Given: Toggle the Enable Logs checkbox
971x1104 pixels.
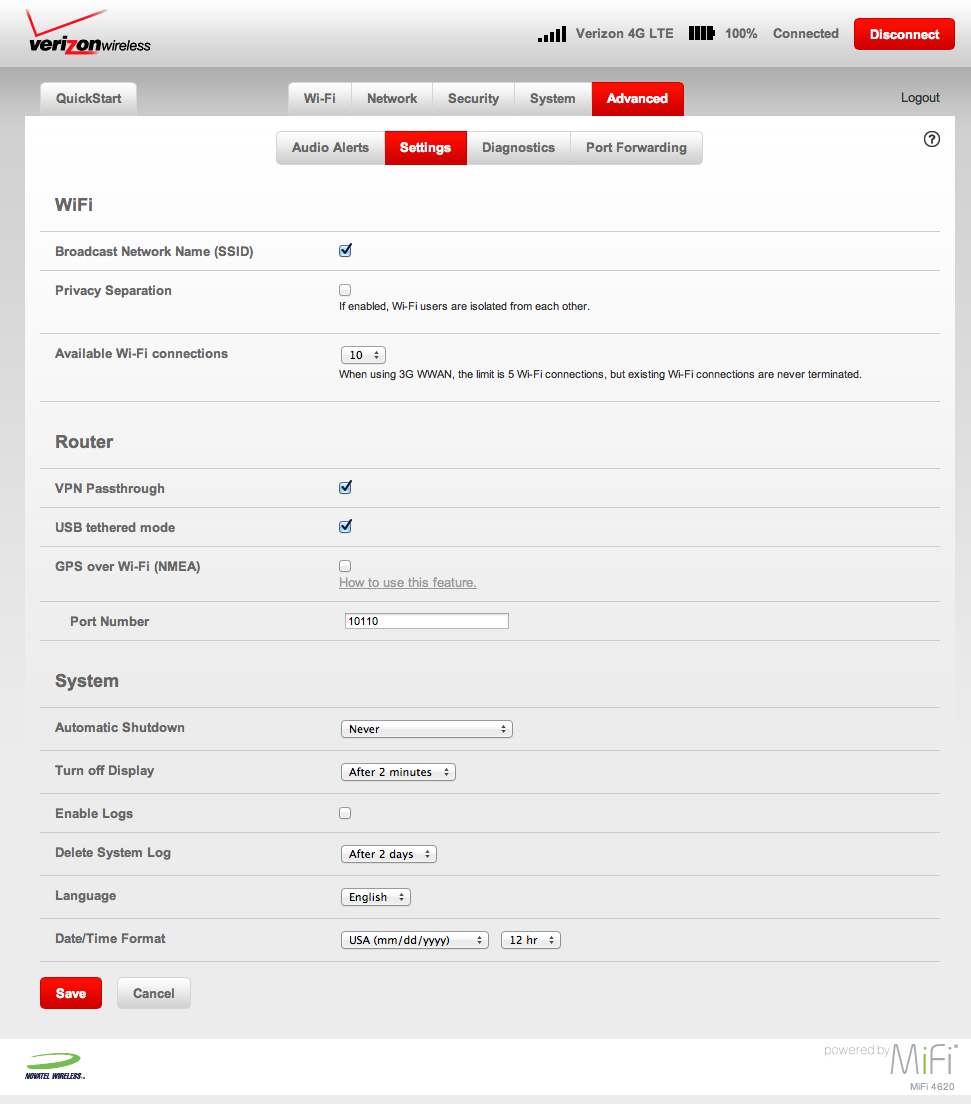Looking at the screenshot, I should (345, 813).
